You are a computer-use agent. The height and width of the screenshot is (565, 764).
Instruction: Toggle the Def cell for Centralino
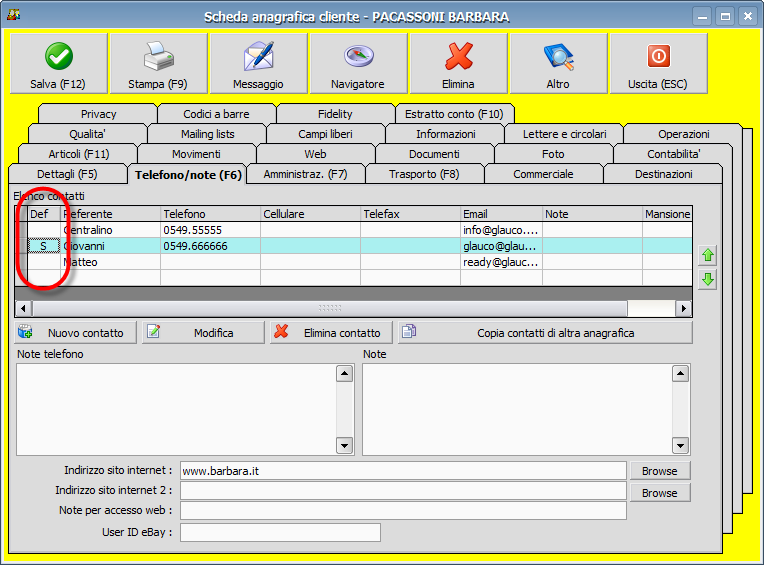(43, 230)
